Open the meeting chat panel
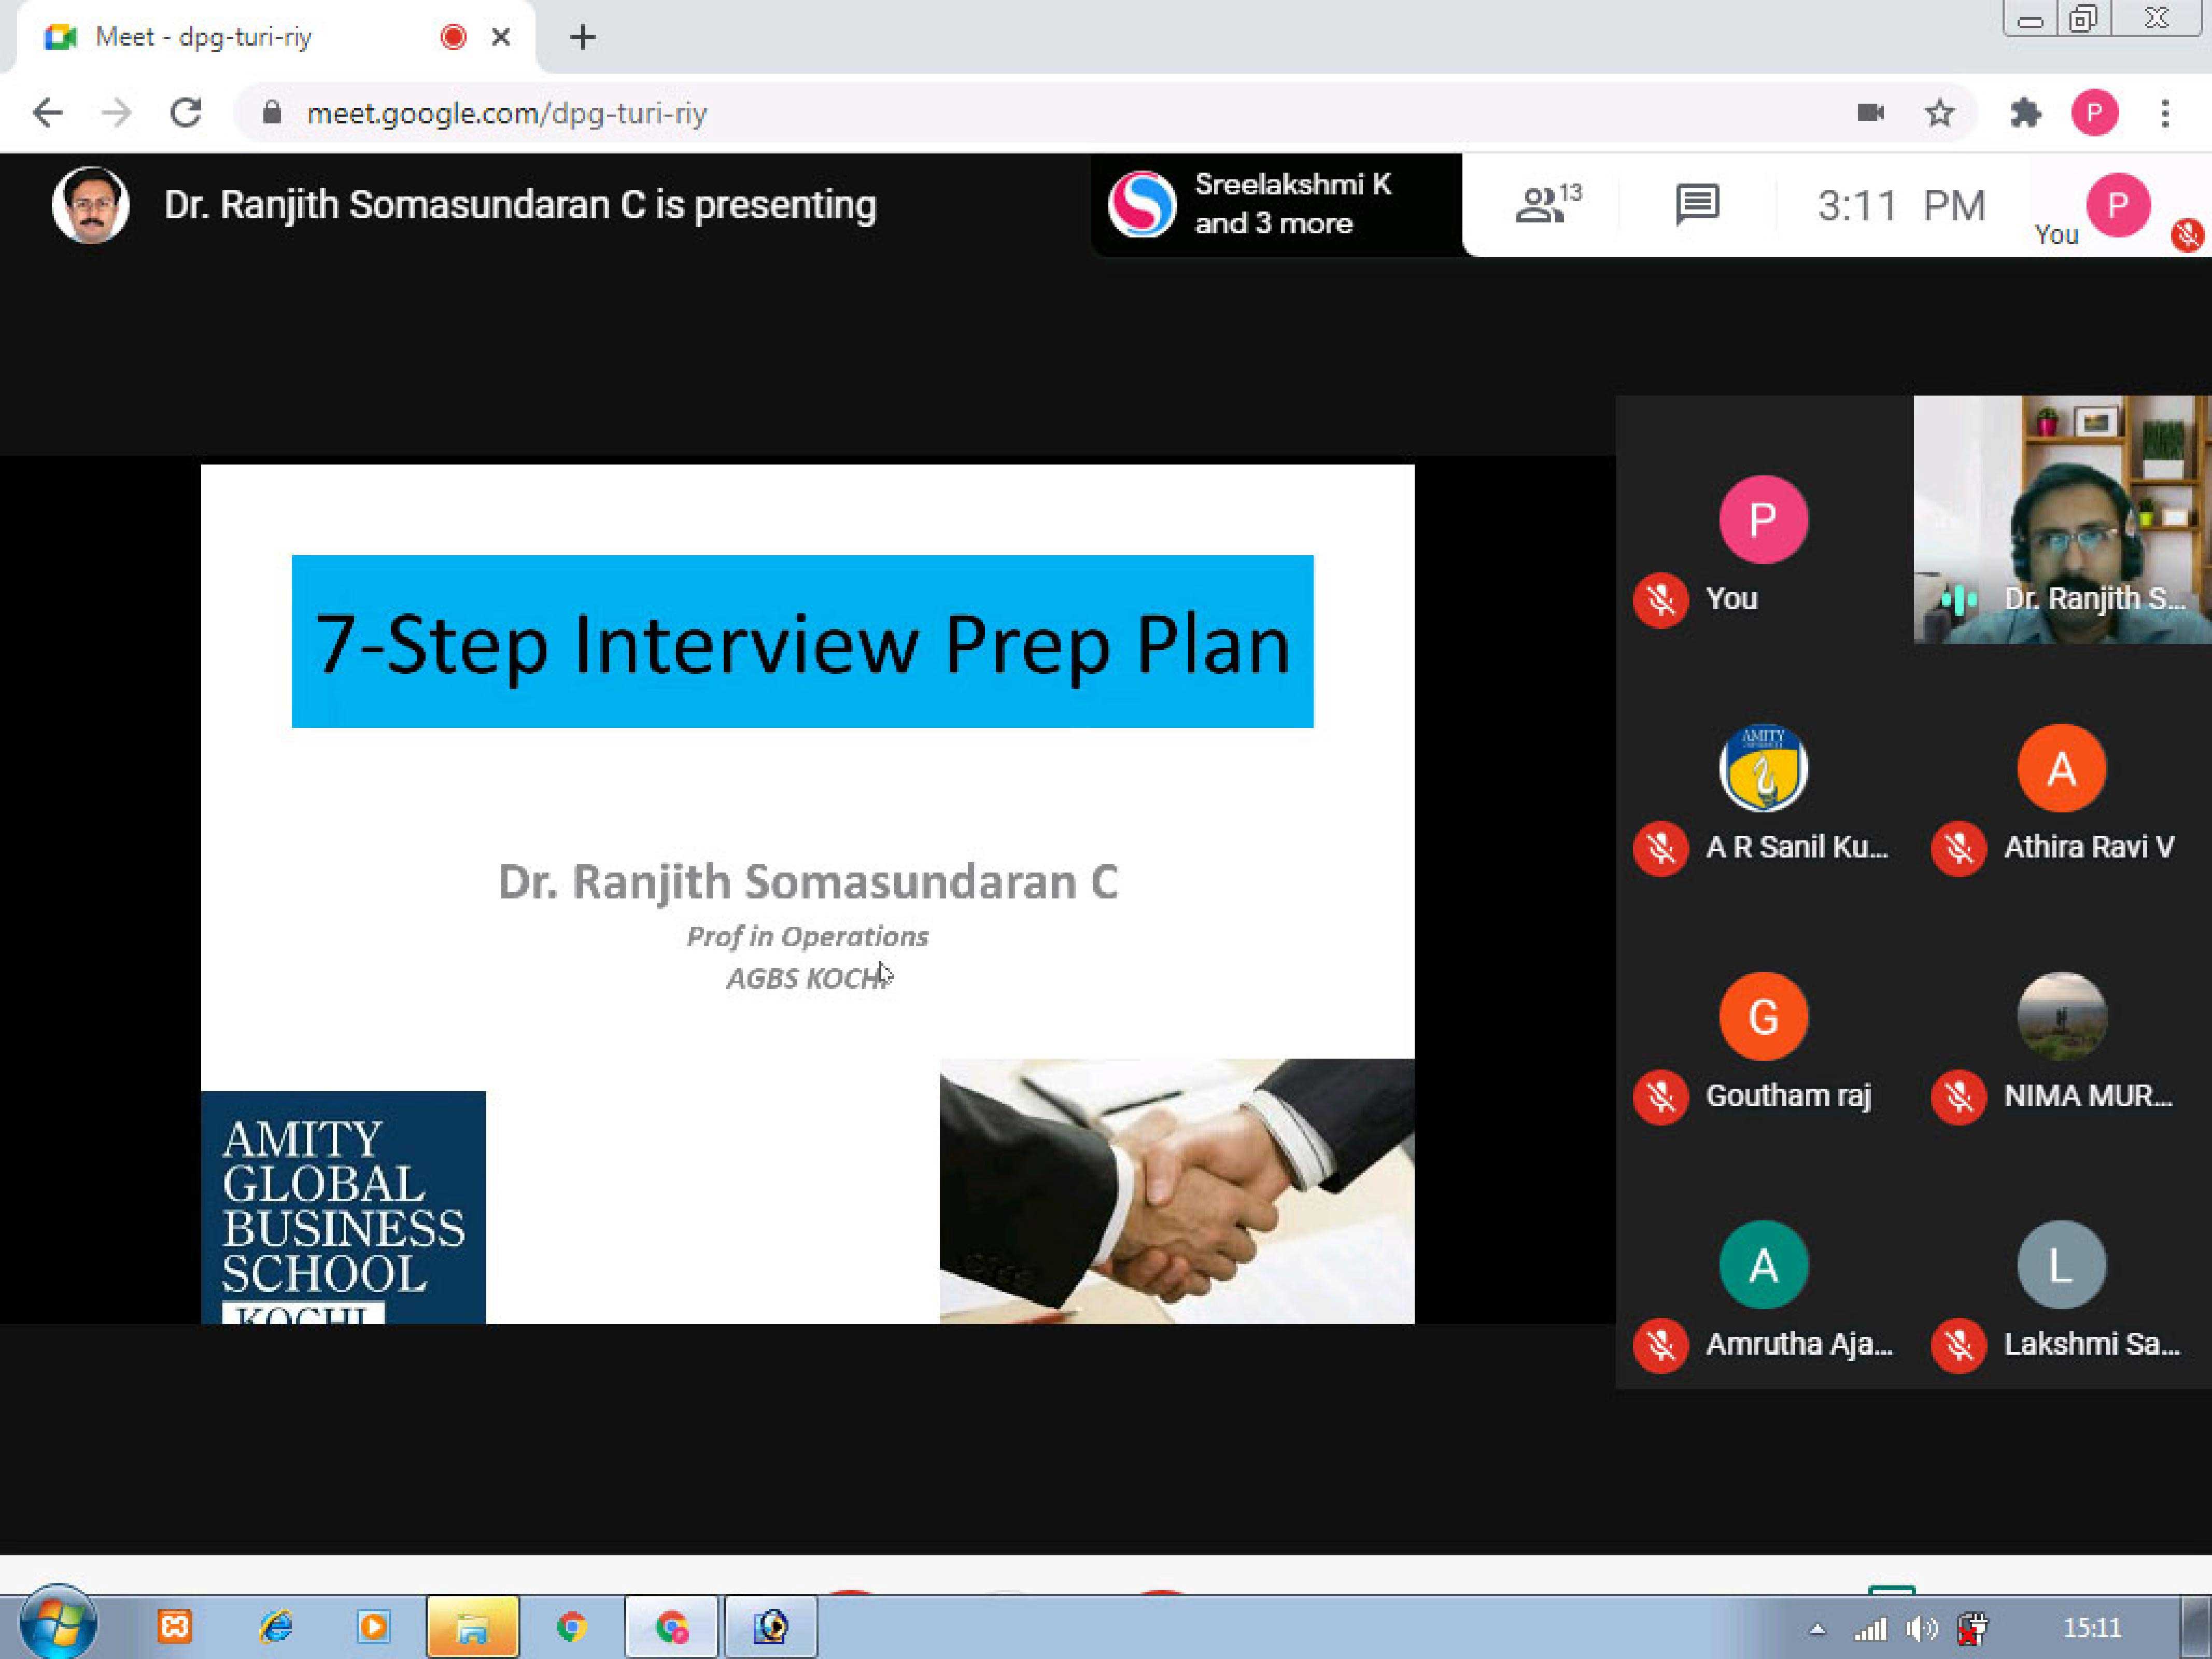2212x1659 pixels. [1697, 205]
